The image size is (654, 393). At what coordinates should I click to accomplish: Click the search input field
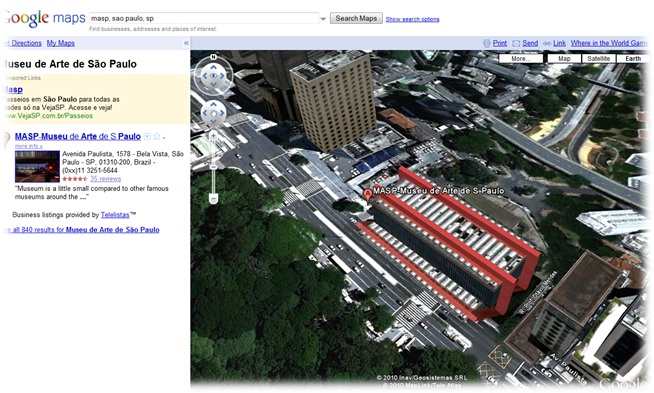coord(204,18)
